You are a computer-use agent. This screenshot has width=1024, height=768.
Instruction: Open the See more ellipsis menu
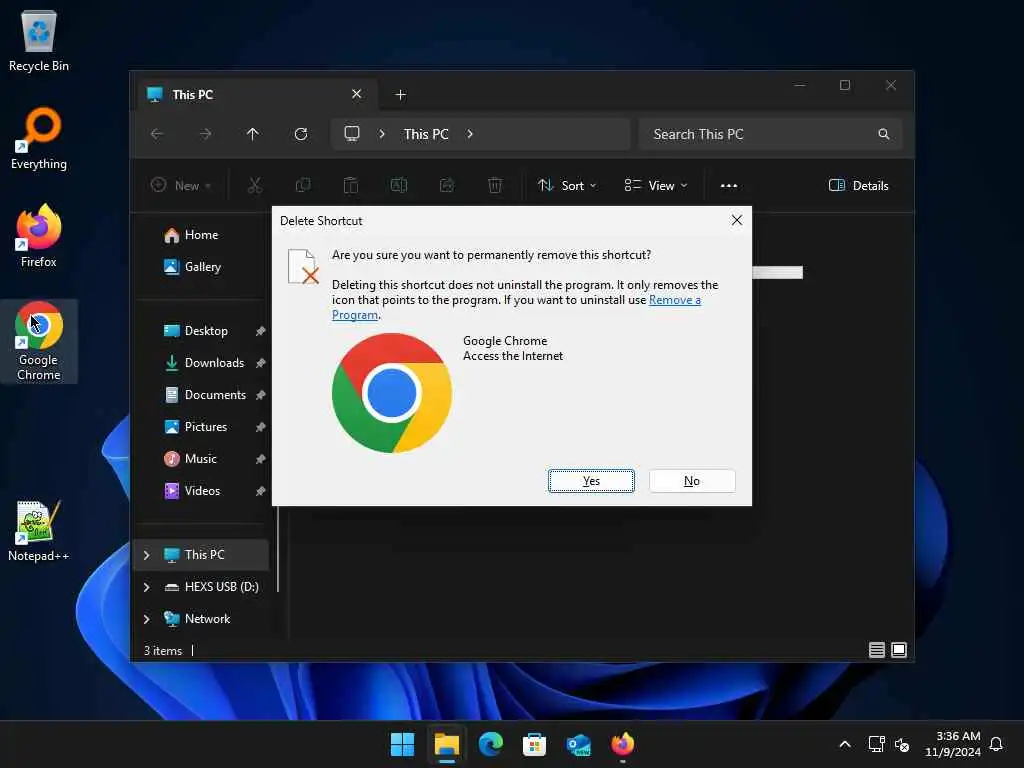coord(729,185)
